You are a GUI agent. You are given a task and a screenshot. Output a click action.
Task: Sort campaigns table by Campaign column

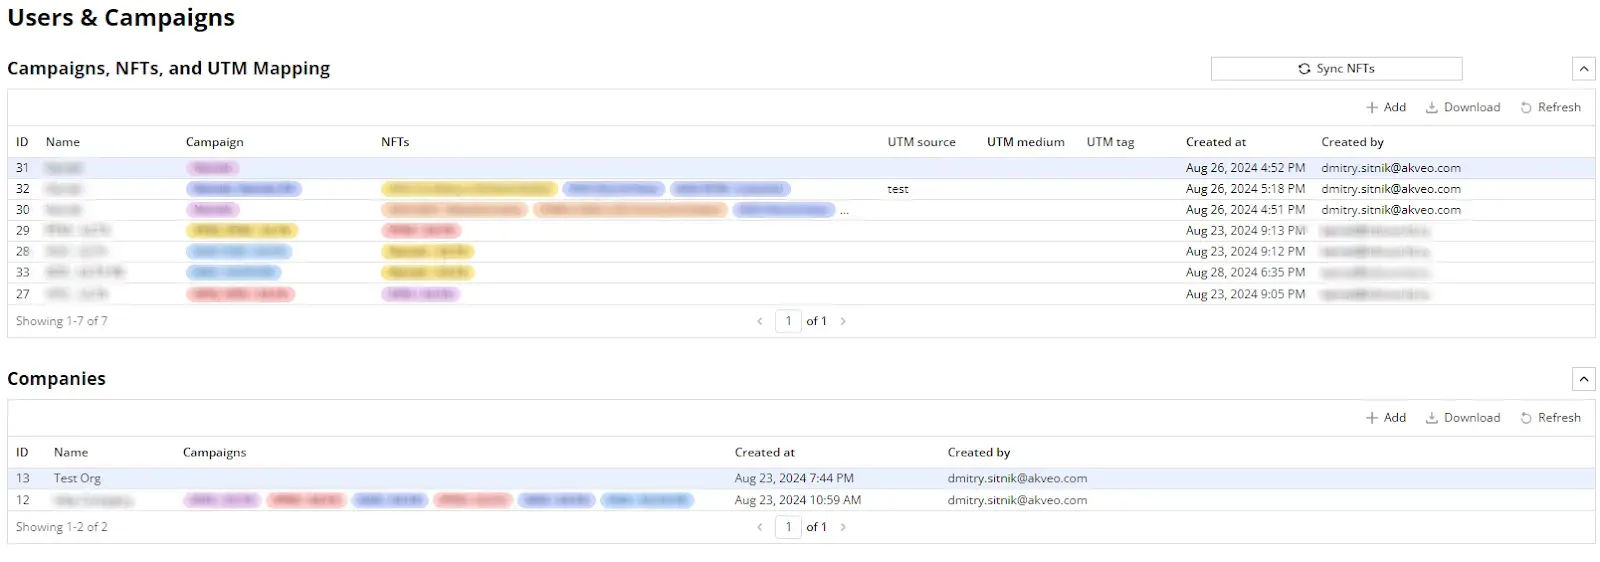click(215, 142)
